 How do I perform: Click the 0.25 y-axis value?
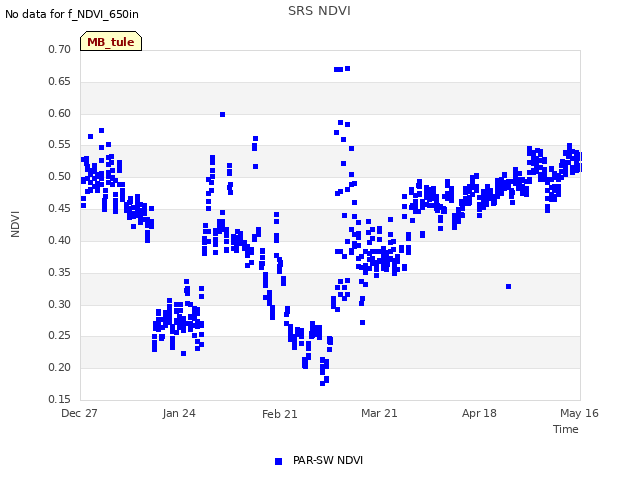pyautogui.click(x=59, y=336)
